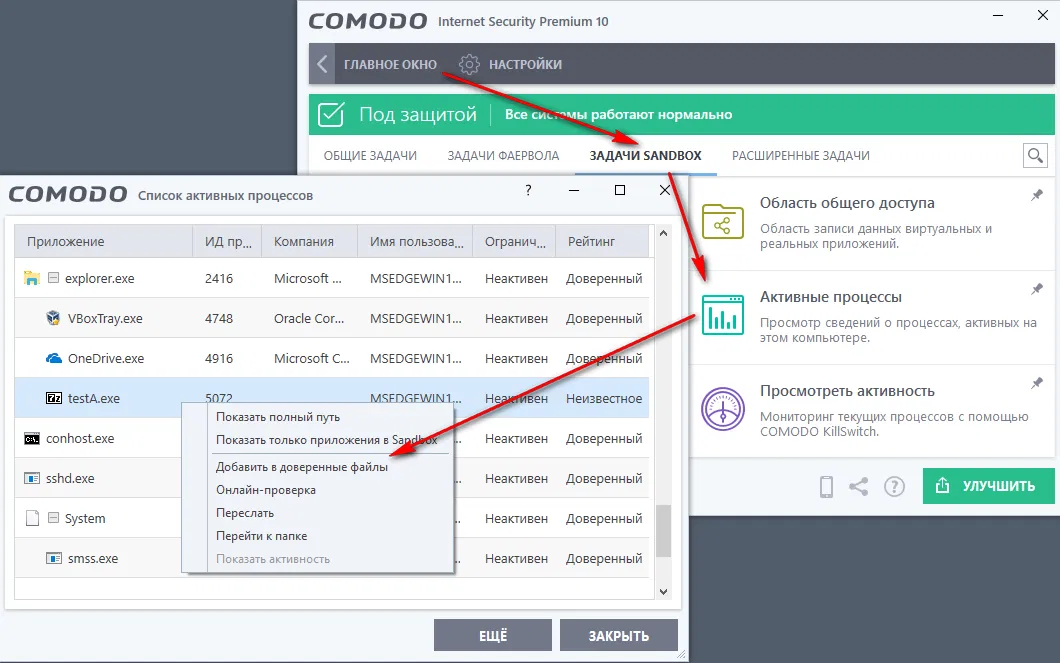This screenshot has width=1060, height=663.
Task: Click the УЛУЧШИТЬ upgrade button
Action: [x=988, y=486]
